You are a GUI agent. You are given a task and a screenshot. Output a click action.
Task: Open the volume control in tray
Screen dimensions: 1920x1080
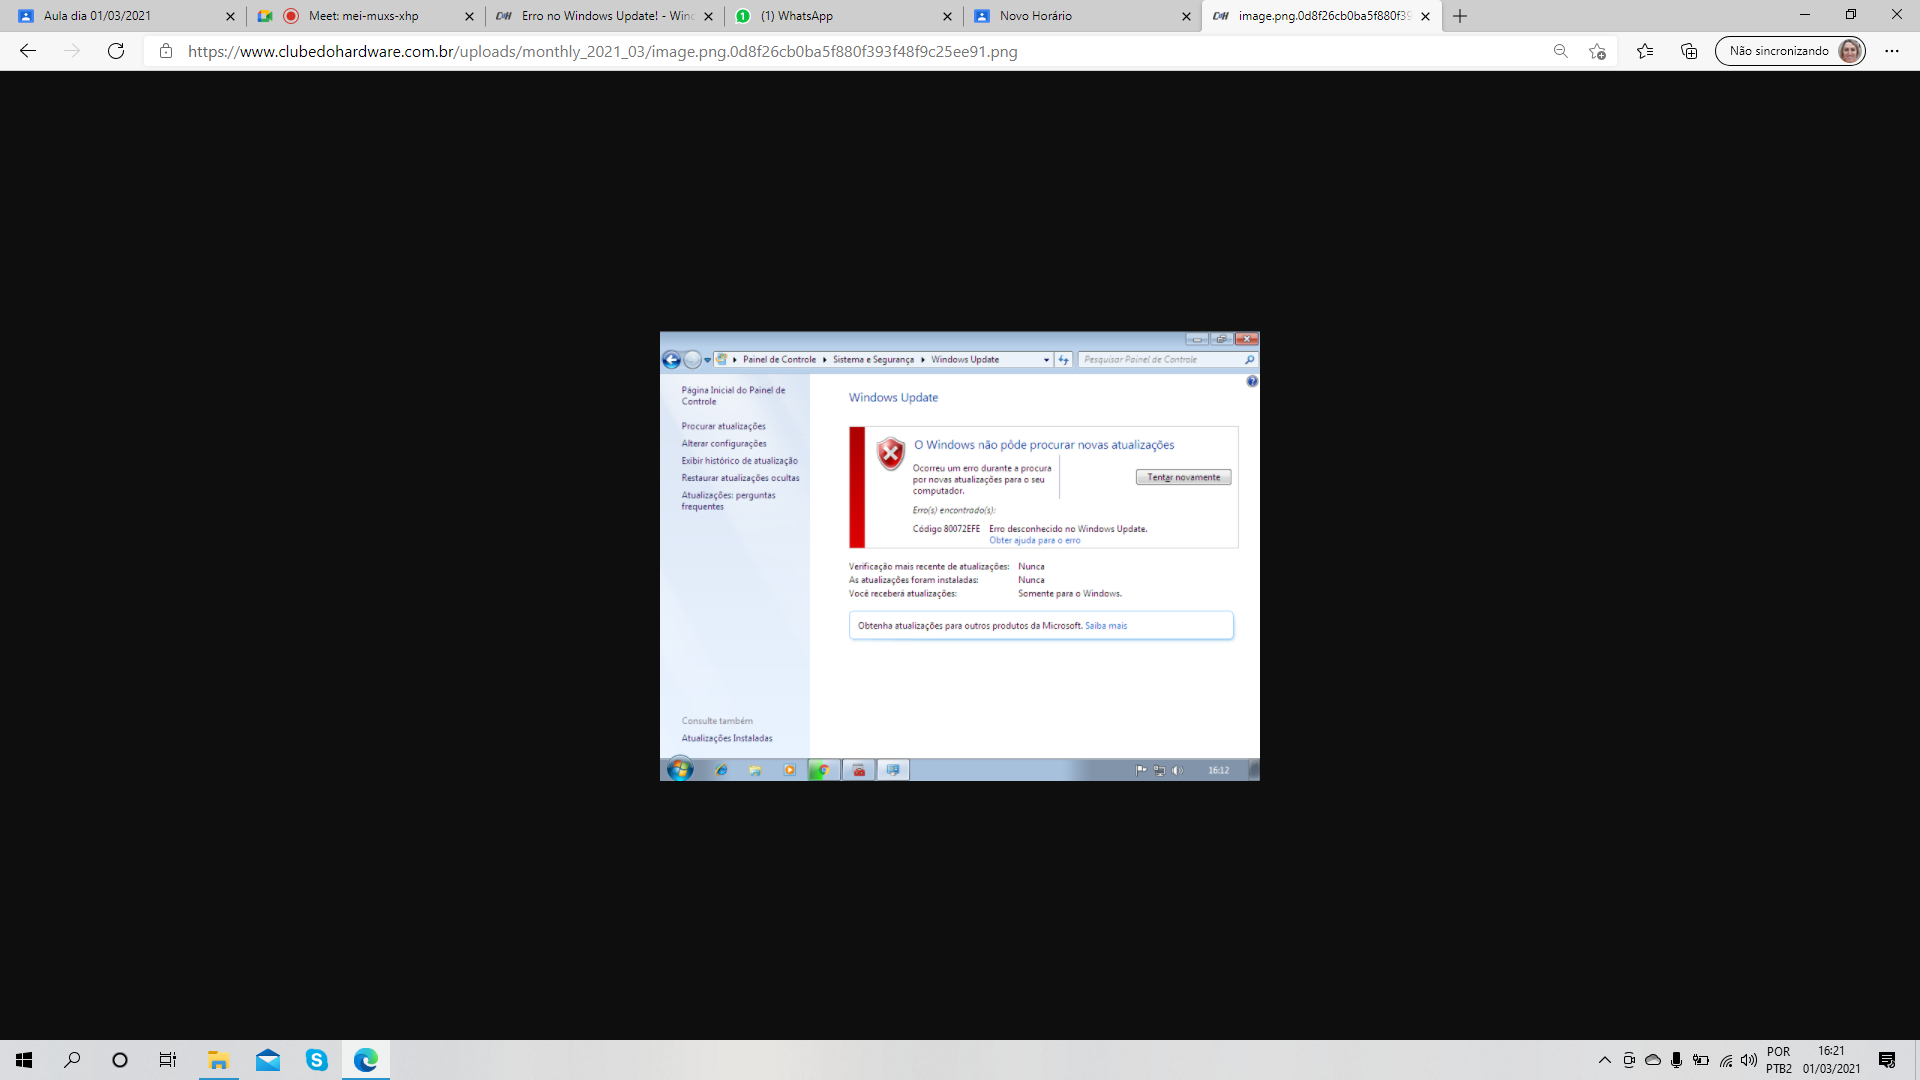coord(1749,1060)
